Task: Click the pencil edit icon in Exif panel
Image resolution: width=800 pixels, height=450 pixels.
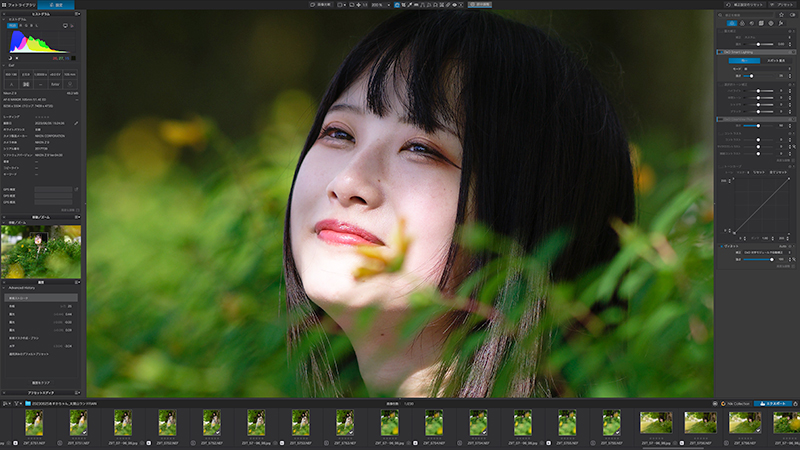Action: (x=76, y=123)
